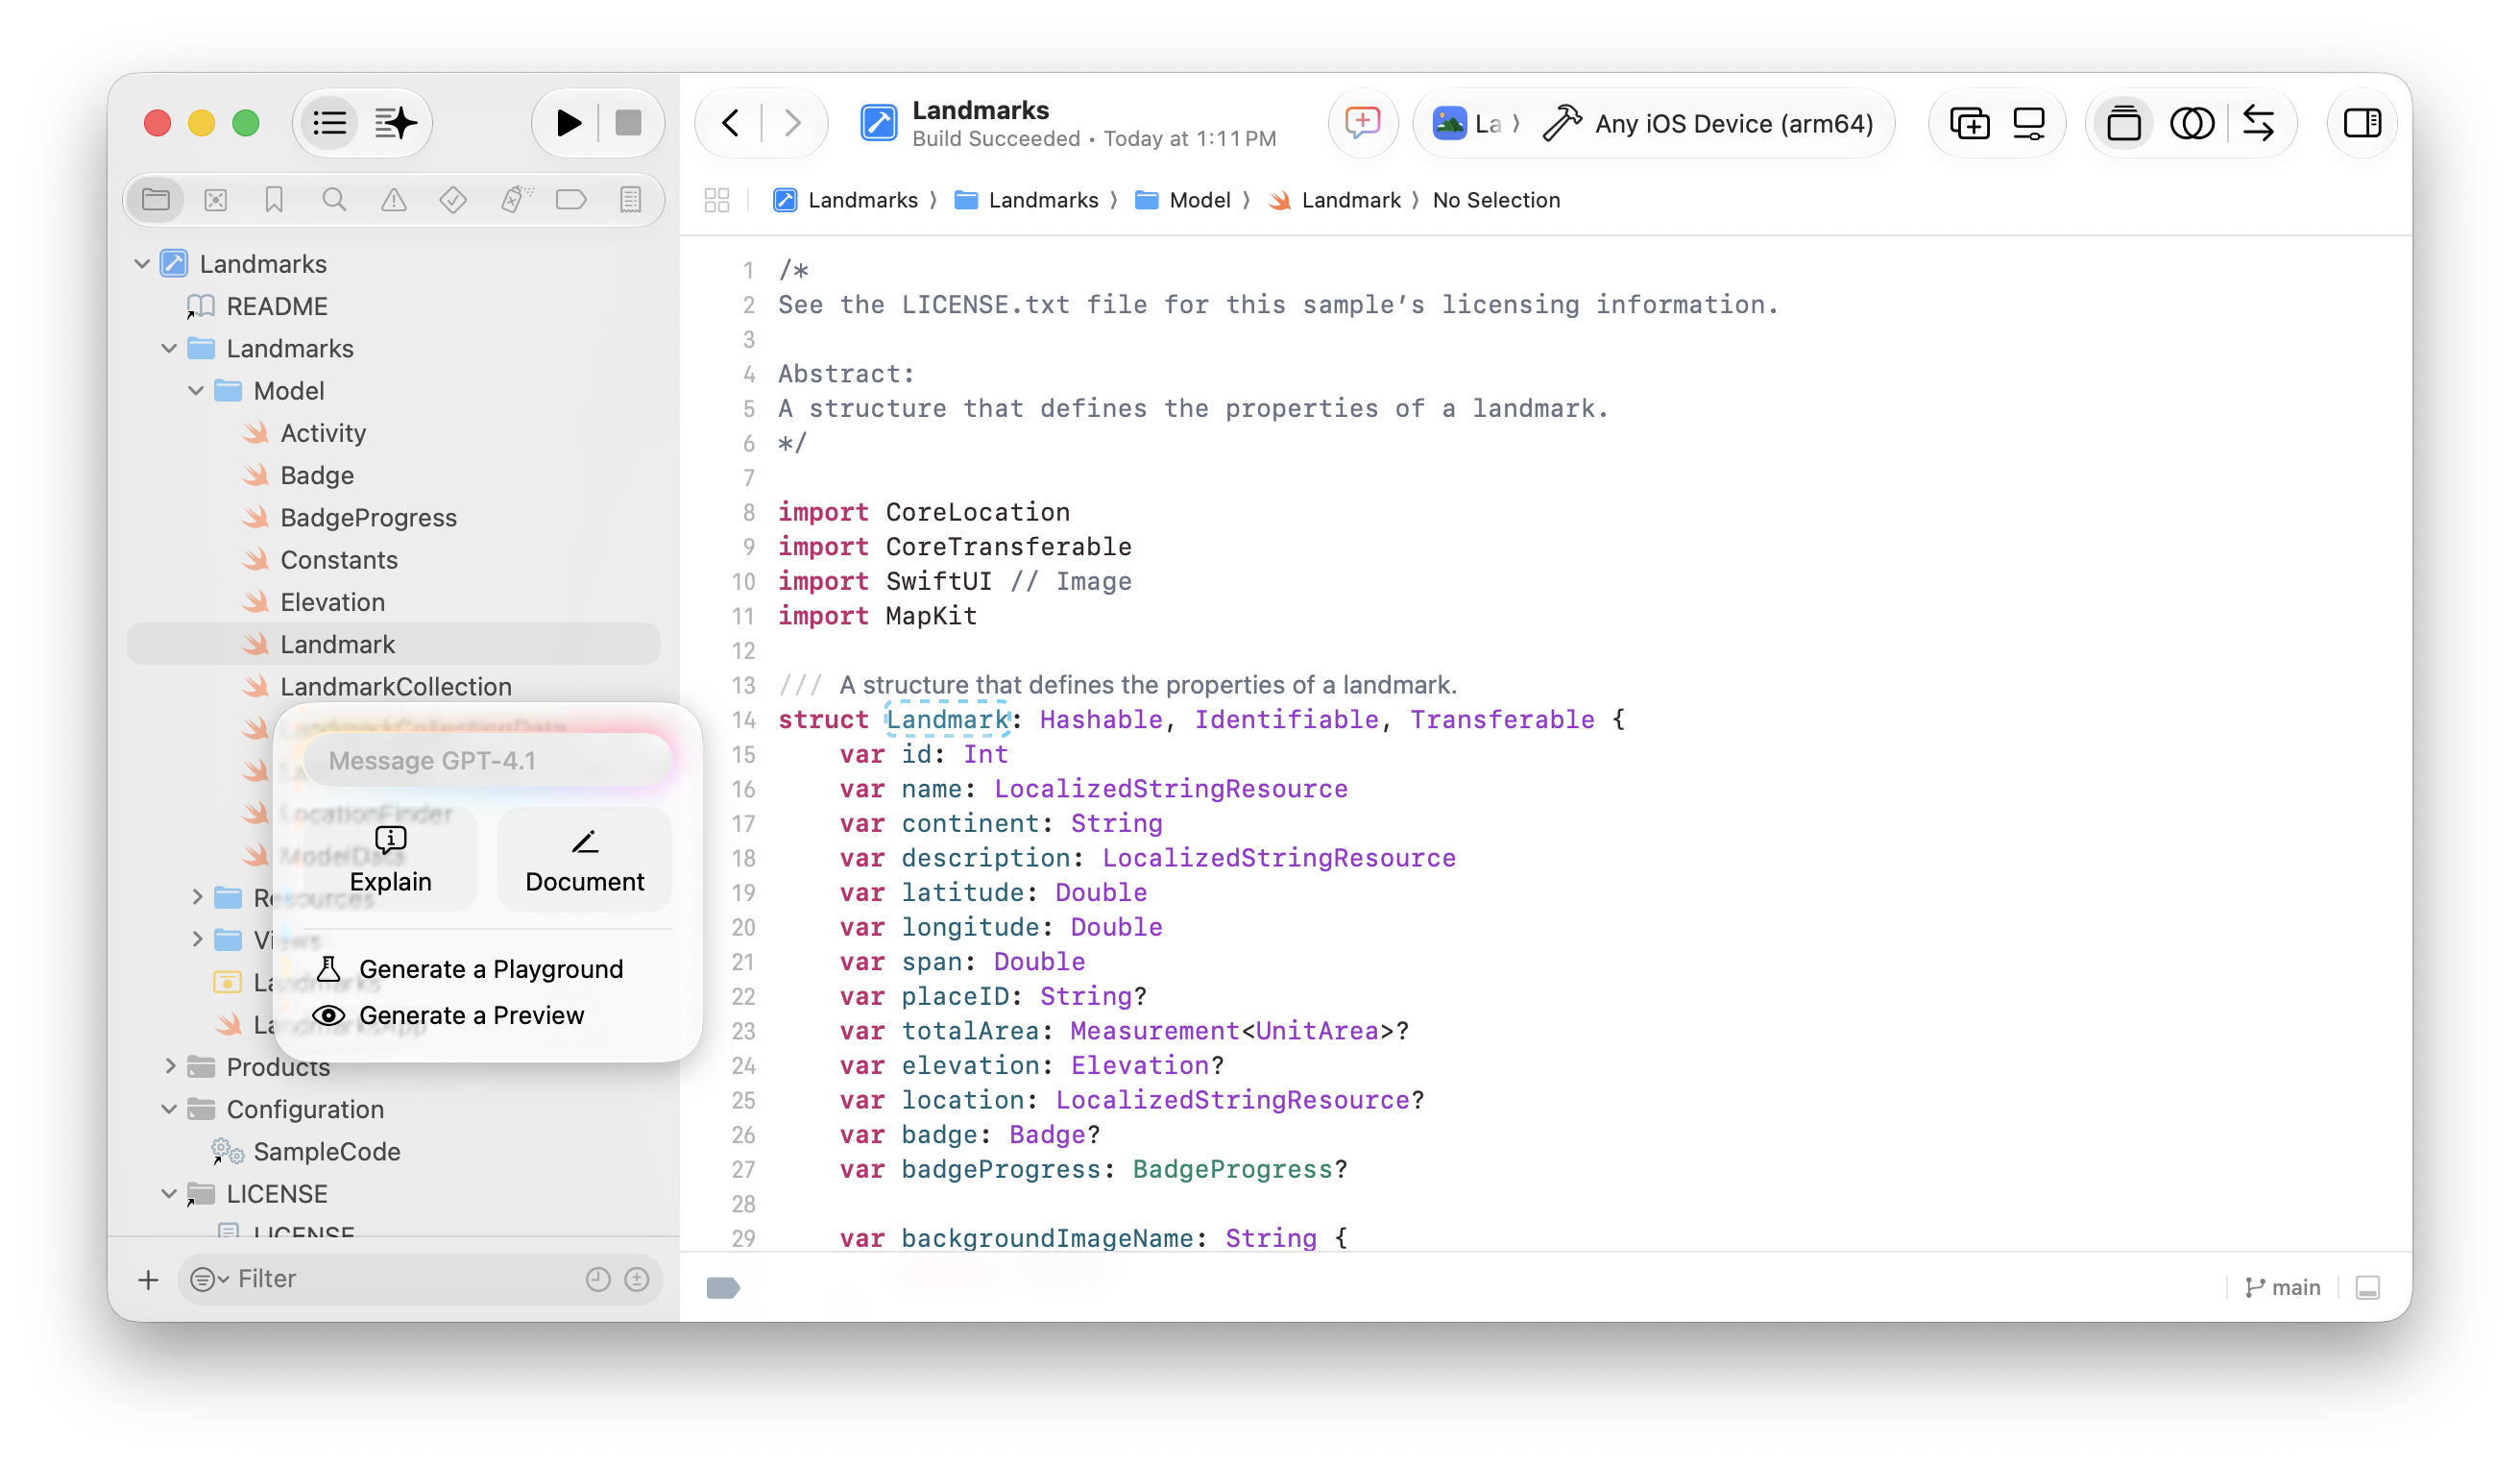Open the Breakpoint navigator tab
The height and width of the screenshot is (1464, 2520).
click(571, 200)
